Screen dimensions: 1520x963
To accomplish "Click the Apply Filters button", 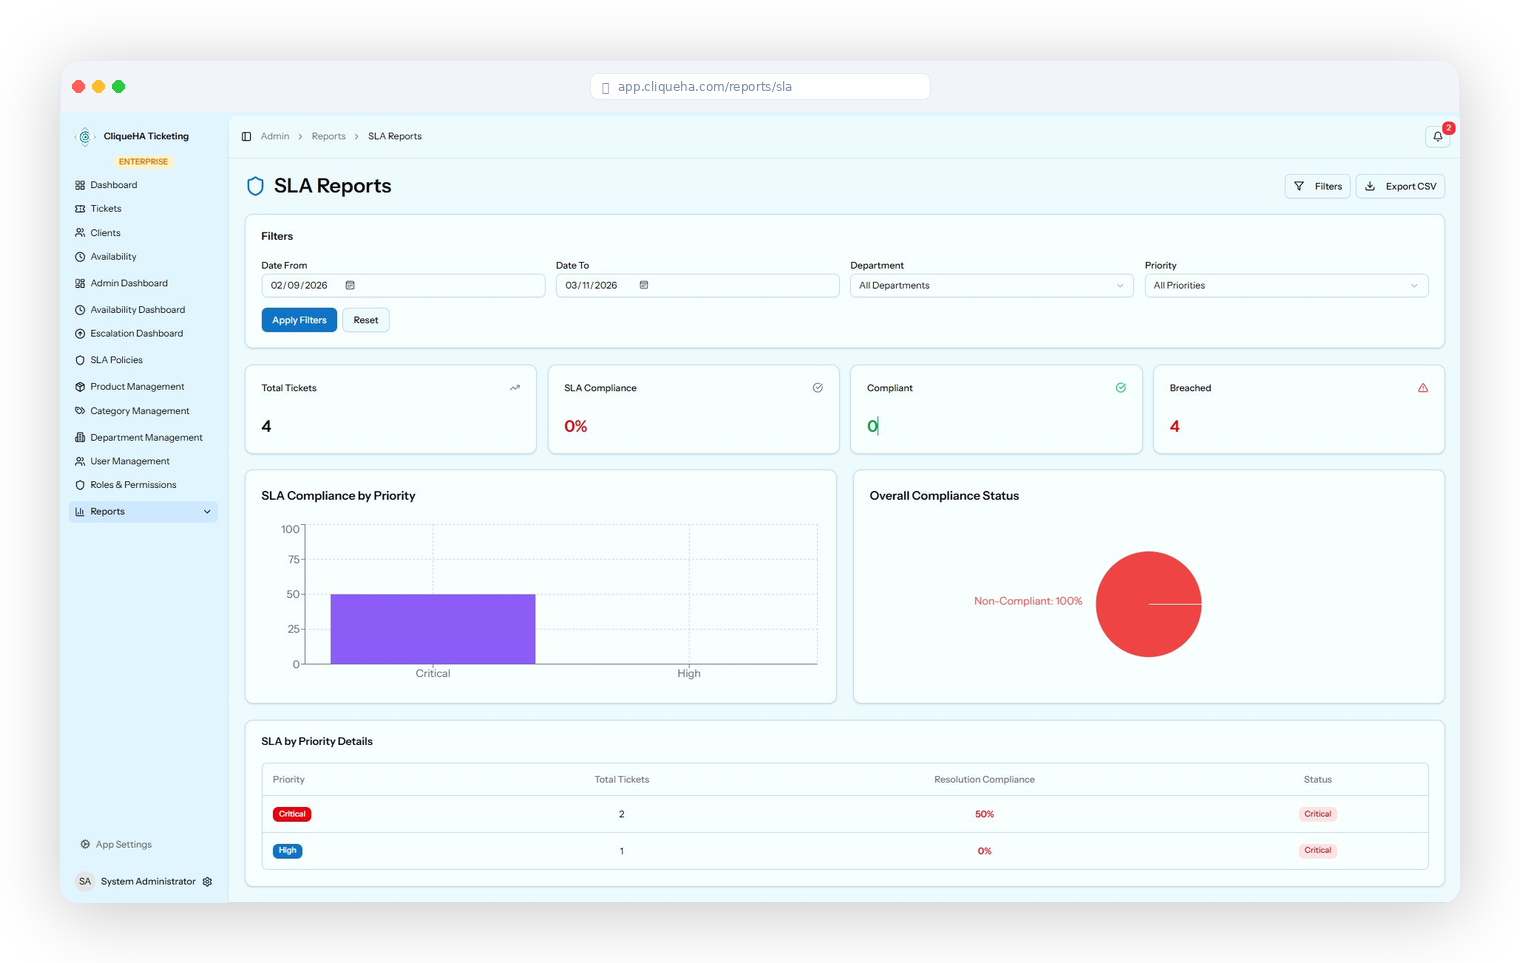I will [299, 321].
